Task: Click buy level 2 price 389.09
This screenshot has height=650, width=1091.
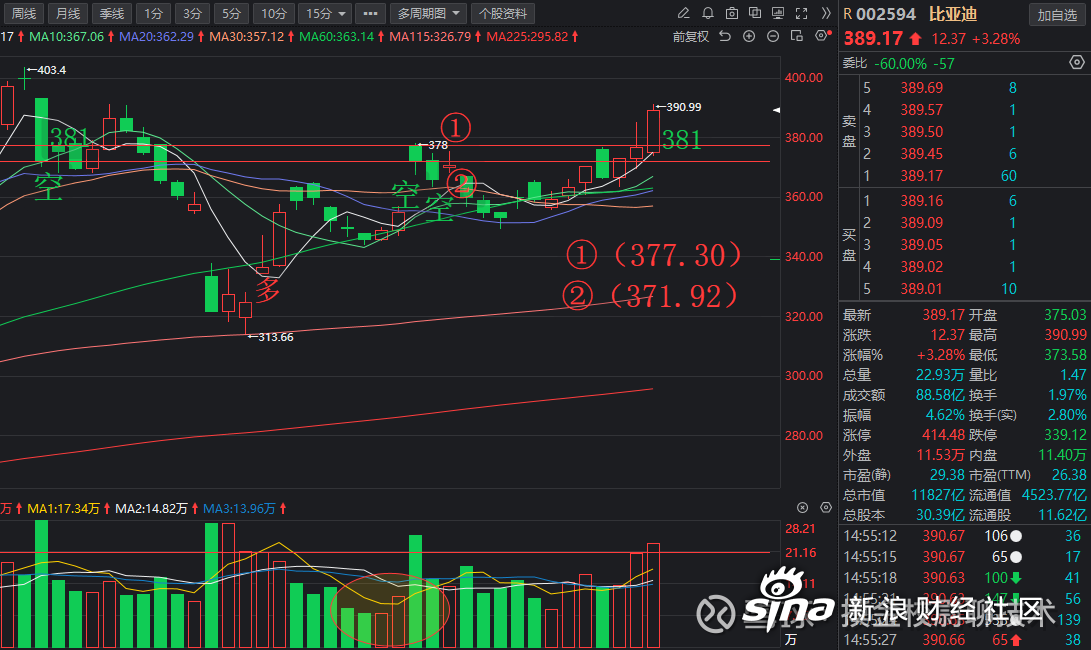Action: 921,223
